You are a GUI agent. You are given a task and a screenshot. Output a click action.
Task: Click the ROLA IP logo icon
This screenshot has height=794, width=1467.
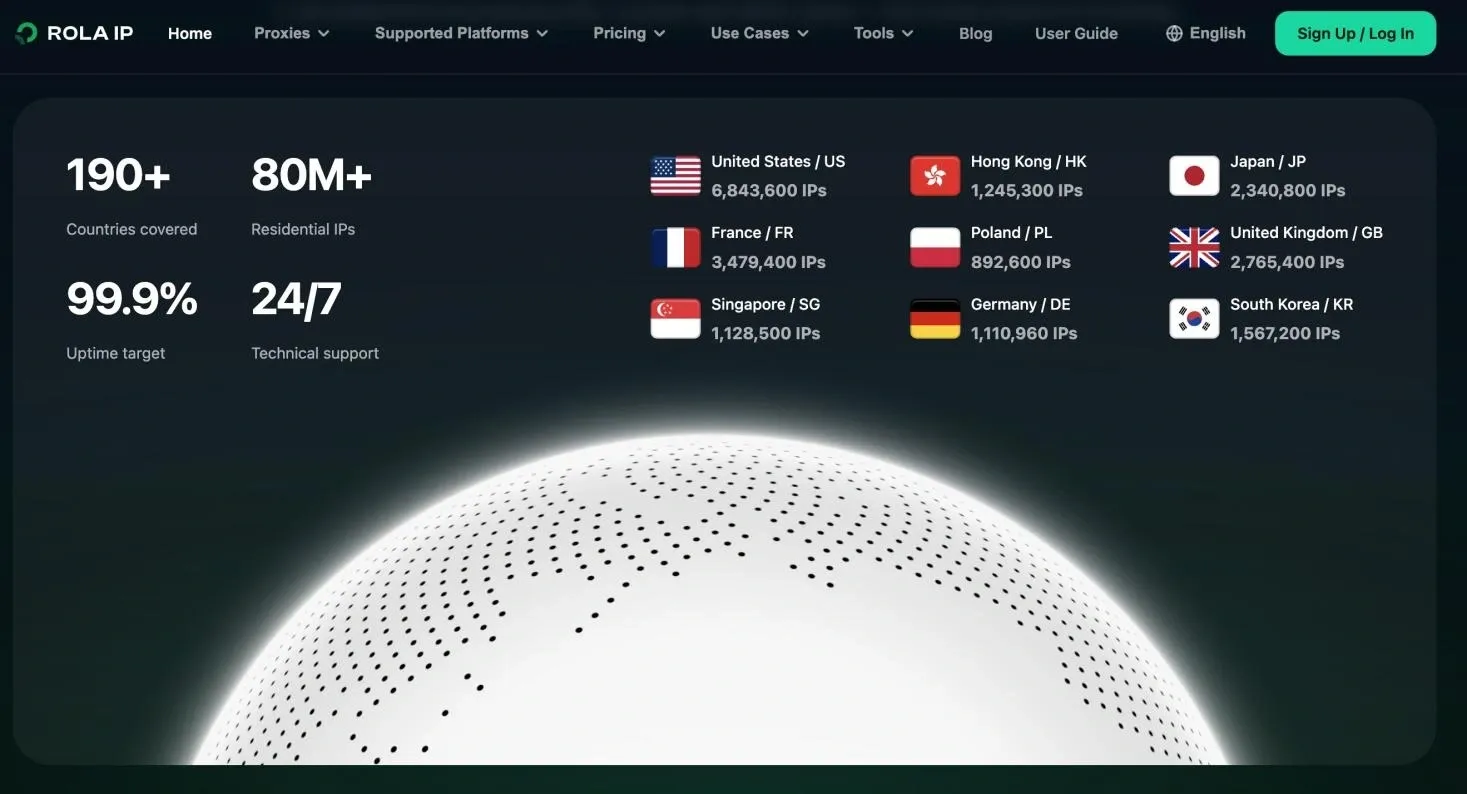[26, 33]
